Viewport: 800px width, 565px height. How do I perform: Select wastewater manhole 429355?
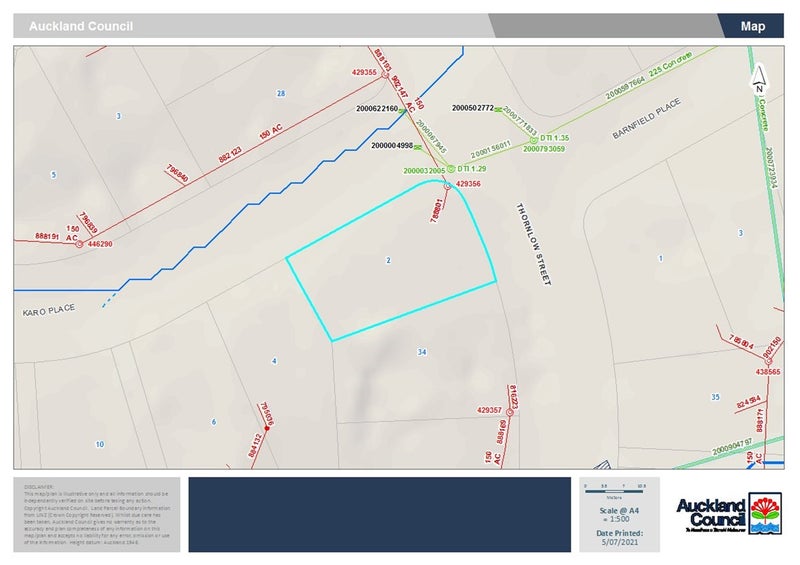click(384, 73)
